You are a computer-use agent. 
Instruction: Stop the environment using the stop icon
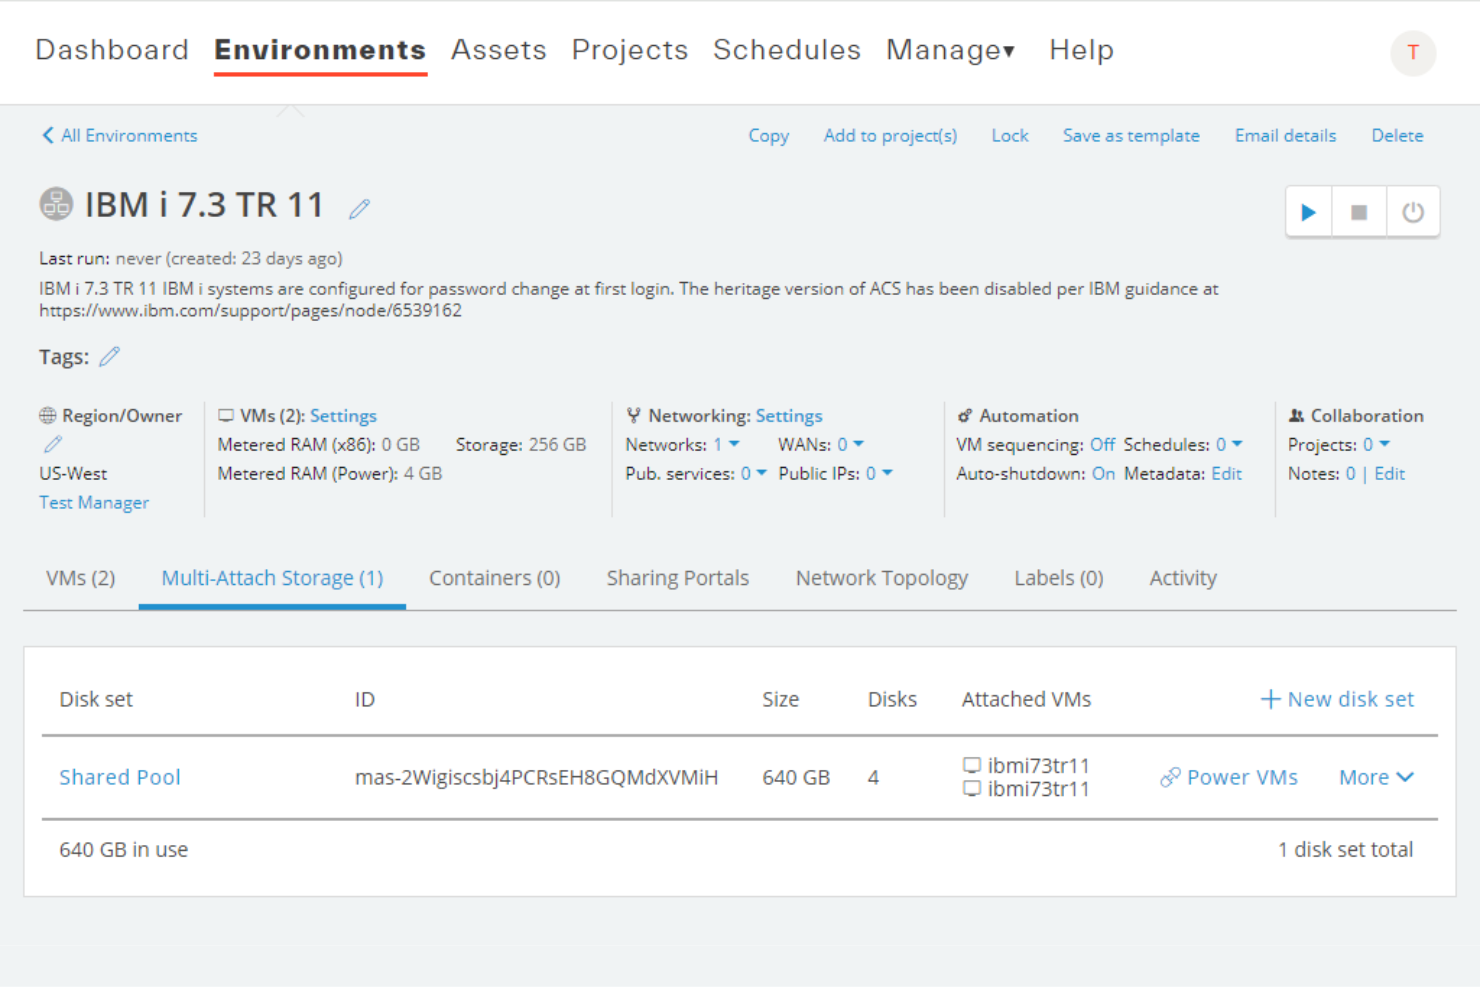click(x=1359, y=211)
